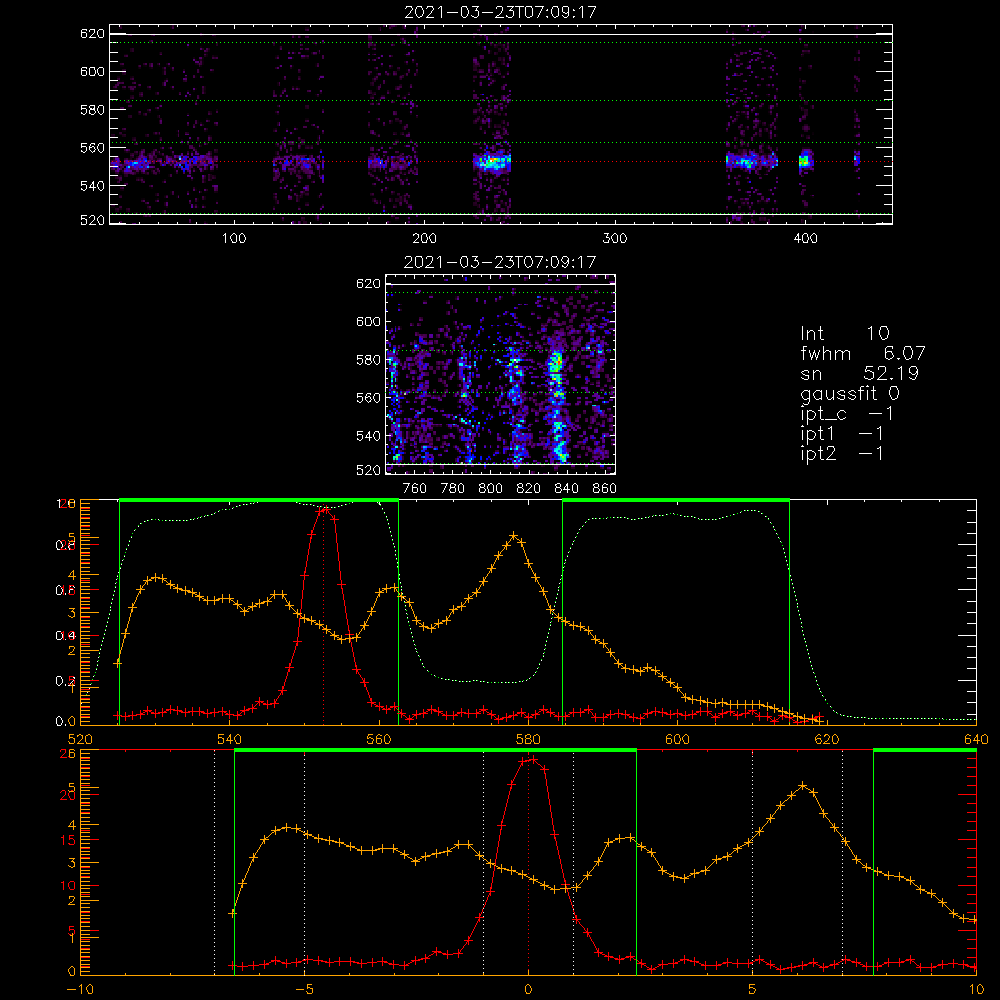Click the 'sn 52.19' readout
The image size is (1000, 1000).
tap(860, 373)
